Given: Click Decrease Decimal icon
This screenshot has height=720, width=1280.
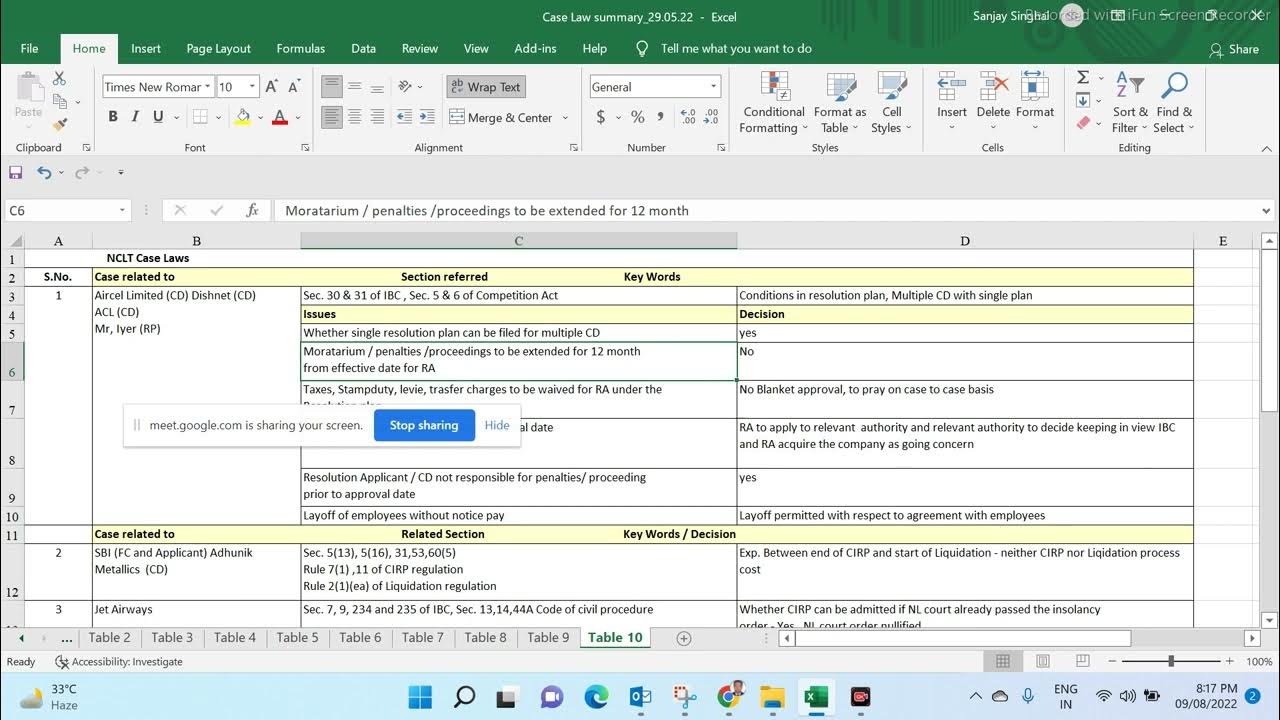Looking at the screenshot, I should click(711, 117).
